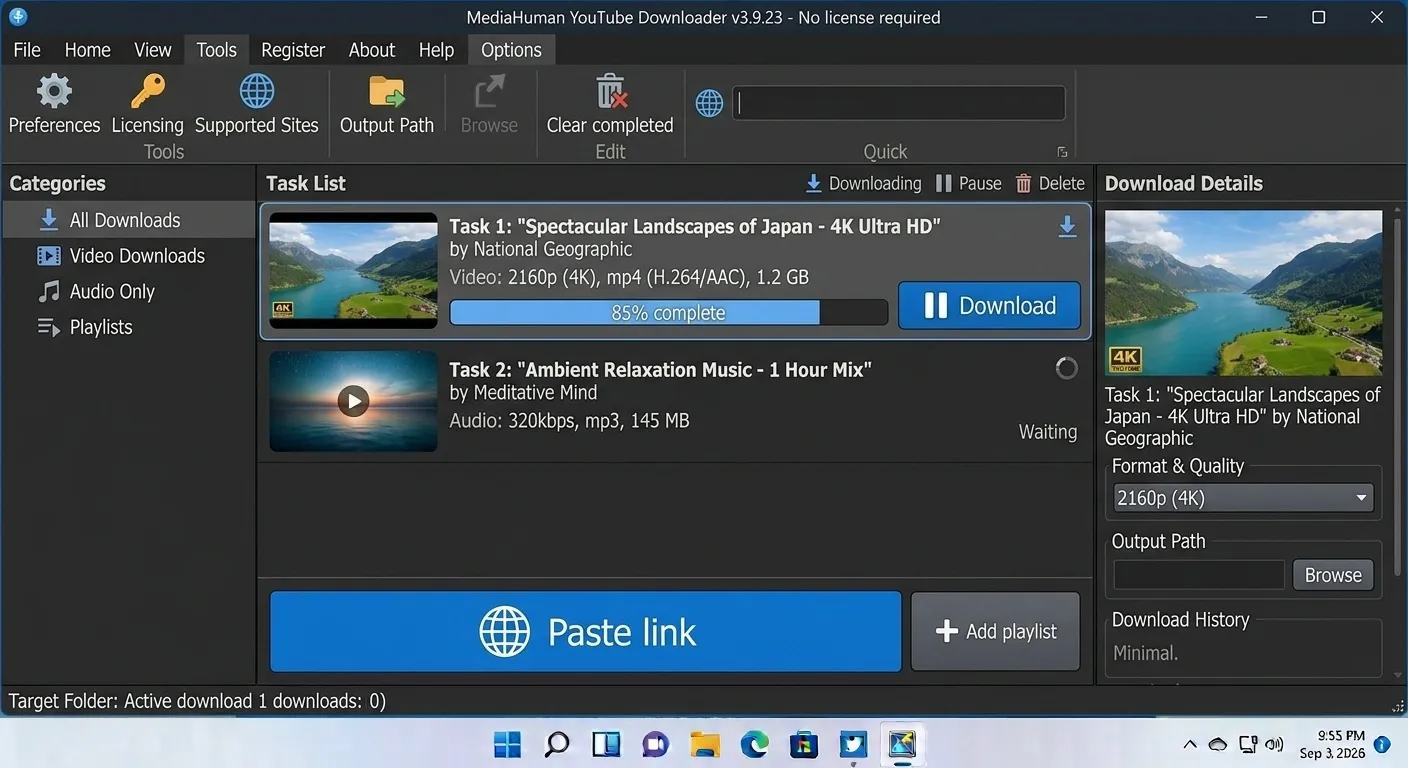Viewport: 1408px width, 768px height.
Task: Delete task via Task List header
Action: [x=1050, y=184]
